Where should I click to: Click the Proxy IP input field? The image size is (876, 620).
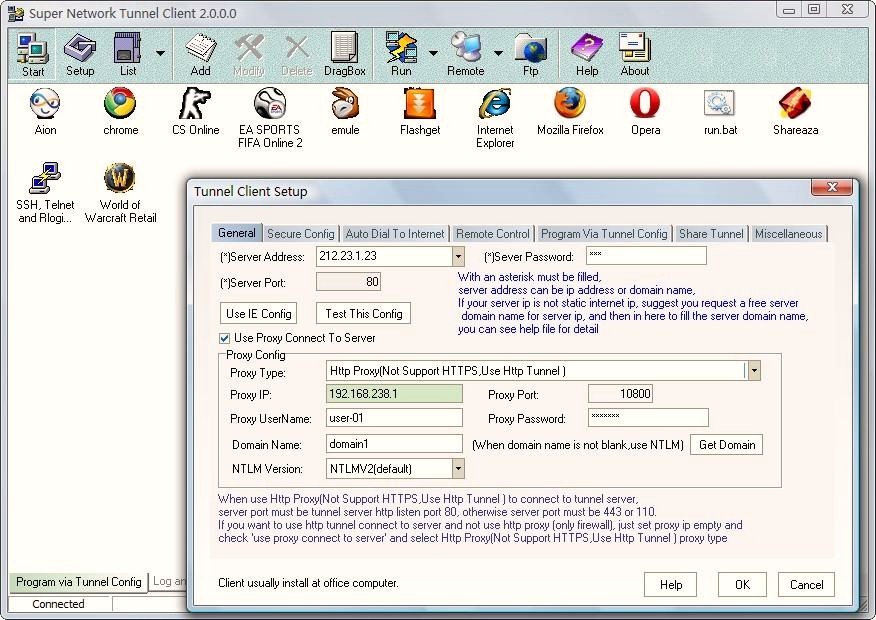click(394, 394)
